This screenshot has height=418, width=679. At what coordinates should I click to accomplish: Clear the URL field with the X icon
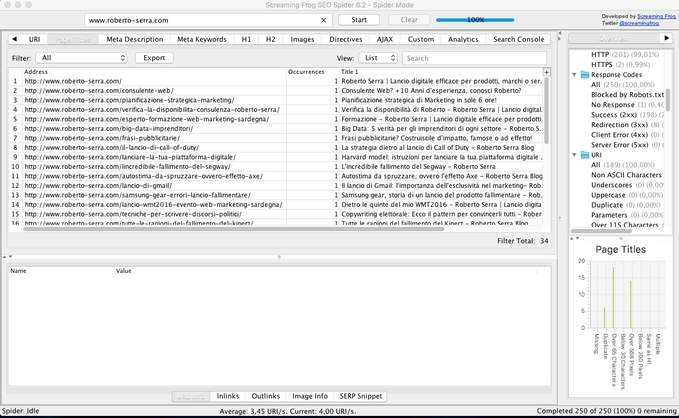(323, 20)
